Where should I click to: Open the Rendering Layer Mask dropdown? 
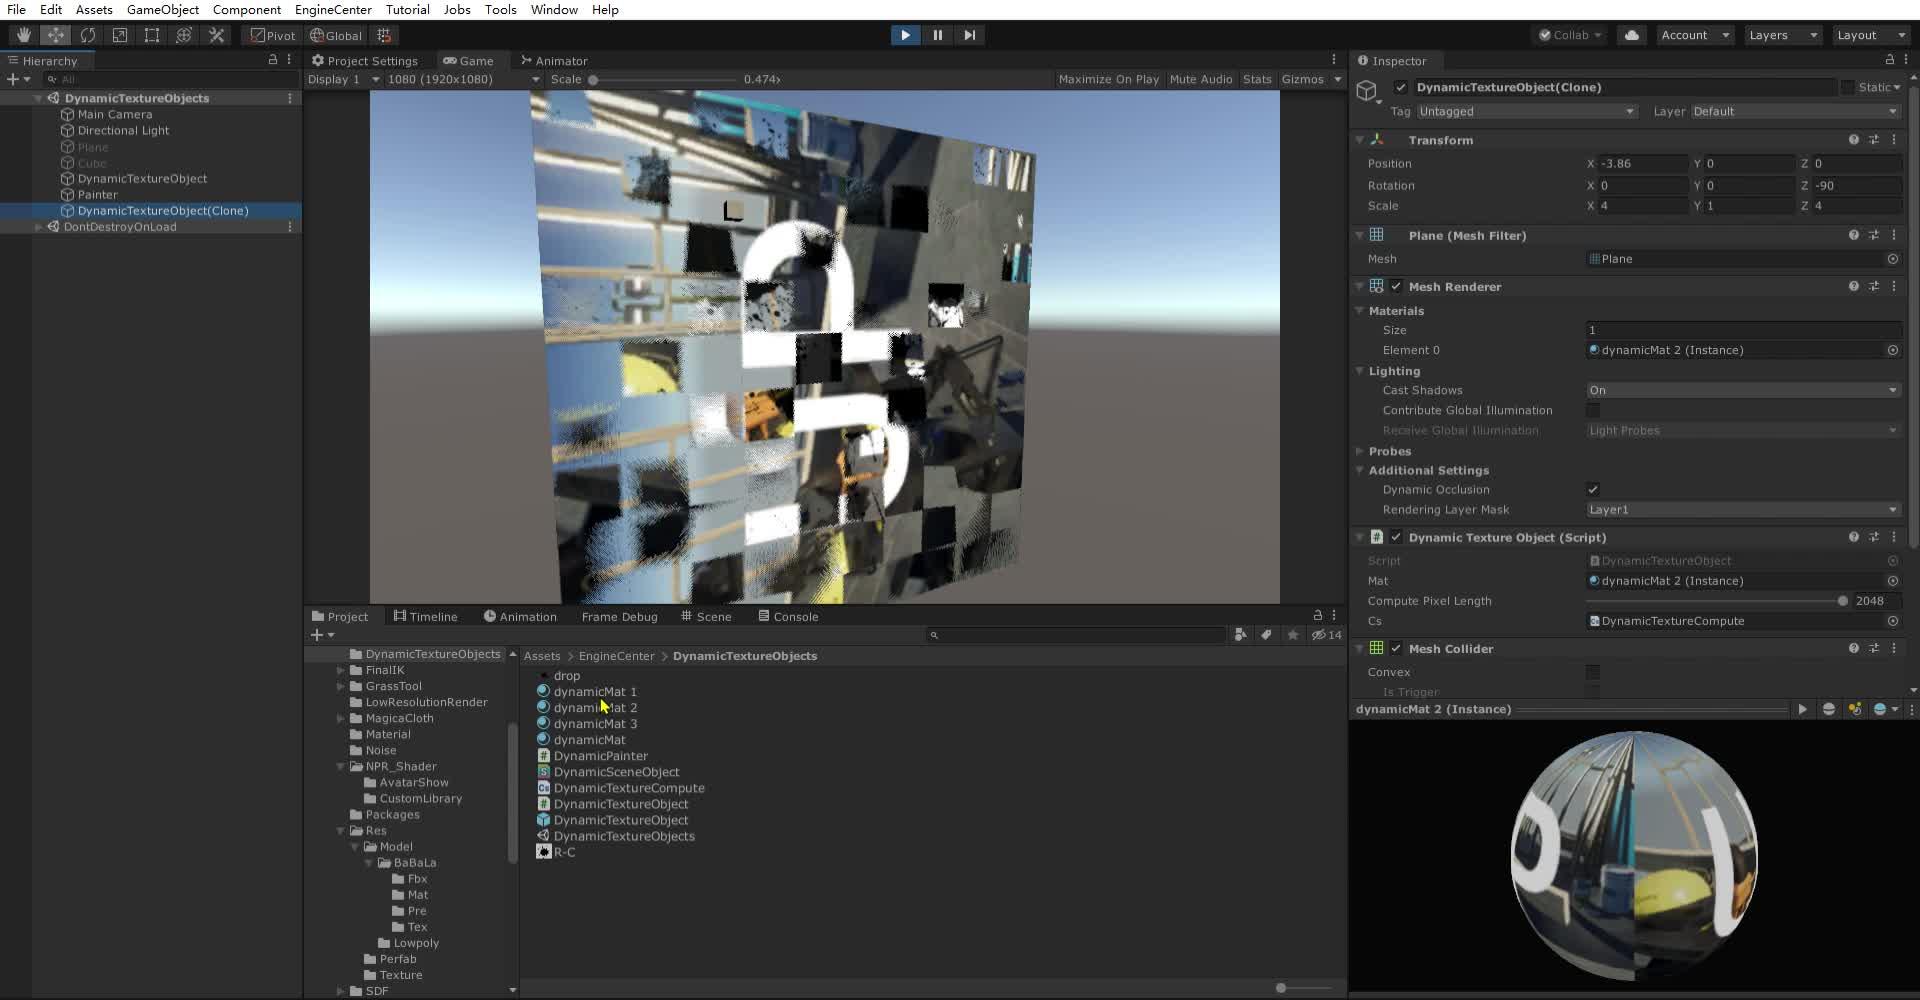(x=1743, y=509)
